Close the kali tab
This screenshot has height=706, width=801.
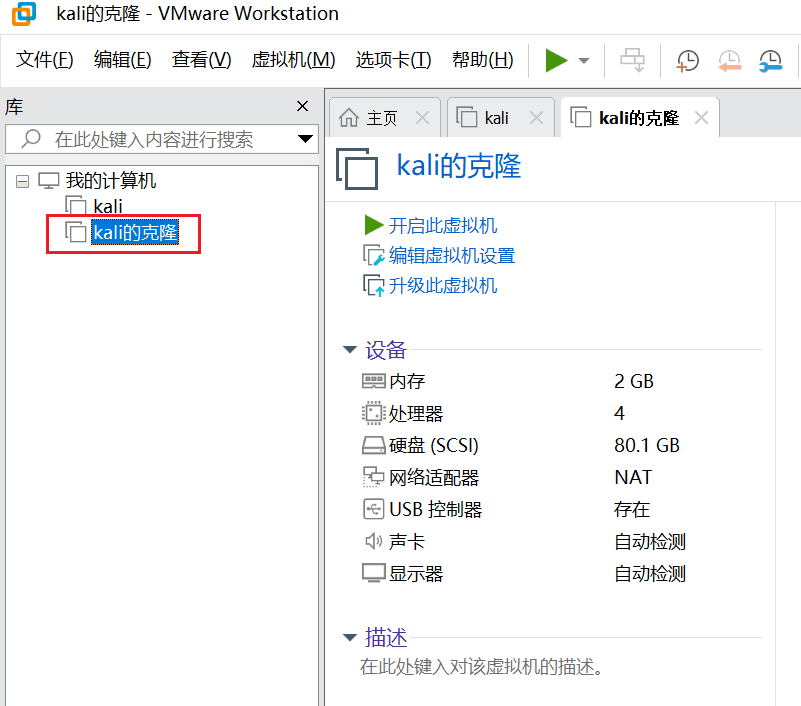pos(536,118)
